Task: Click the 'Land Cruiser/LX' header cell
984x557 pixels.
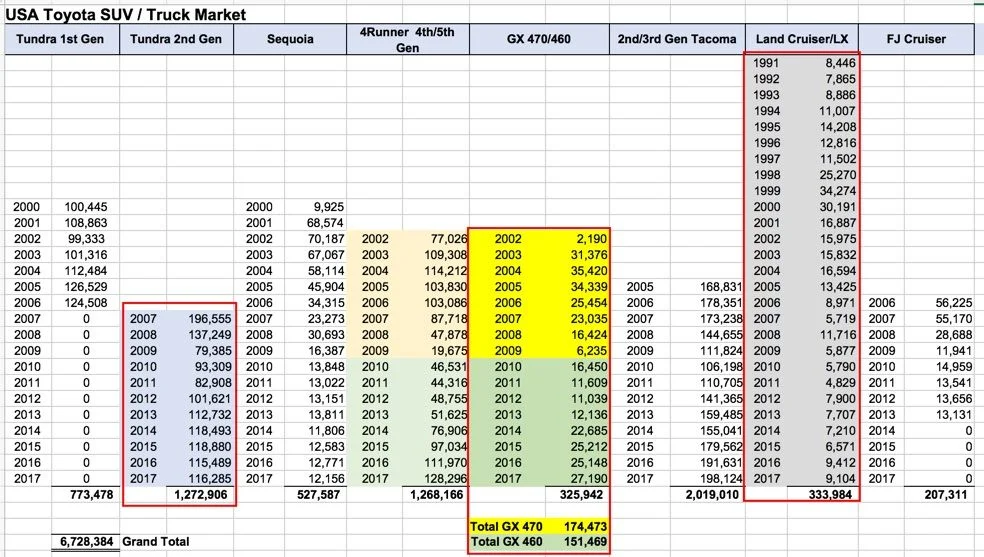Action: point(802,39)
